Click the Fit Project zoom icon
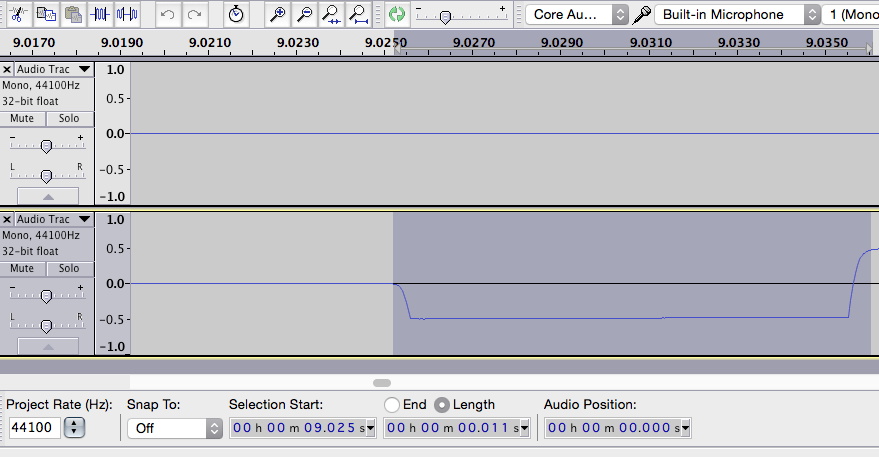This screenshot has height=457, width=879. click(x=359, y=14)
